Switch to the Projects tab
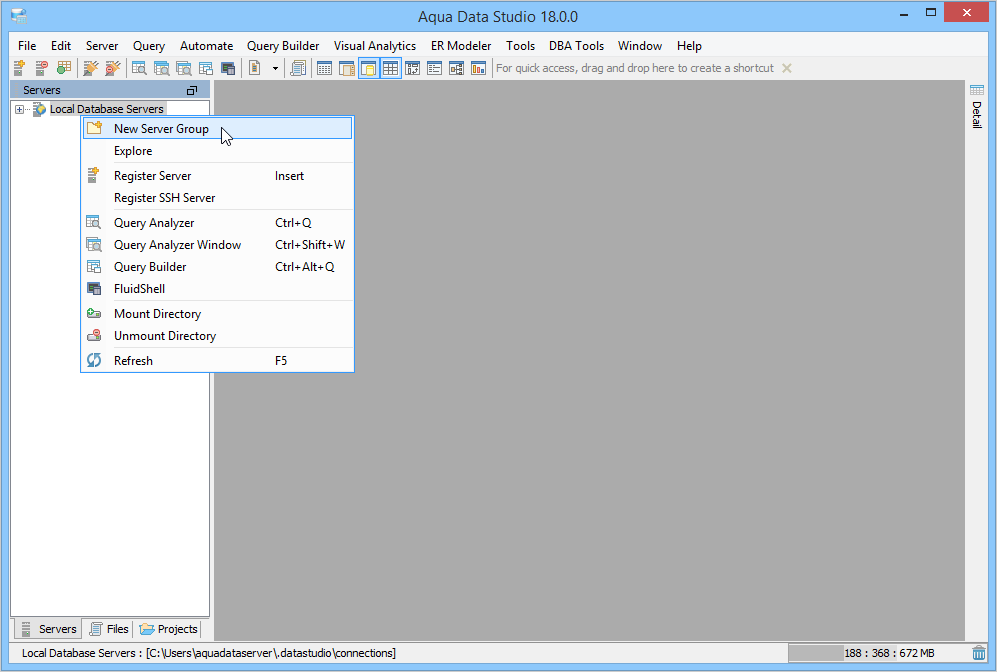The image size is (997, 672). (168, 629)
